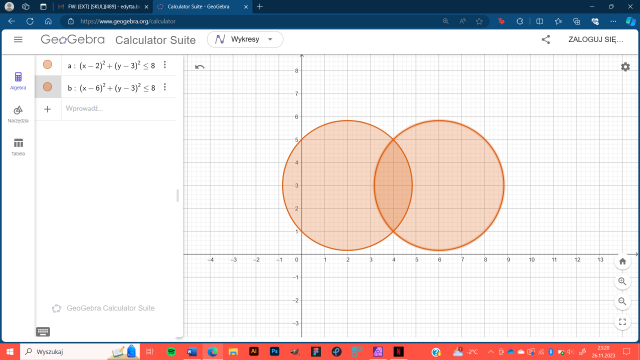
Task: Close the Calculator Suite - GeoGebra tab
Action: point(246,7)
